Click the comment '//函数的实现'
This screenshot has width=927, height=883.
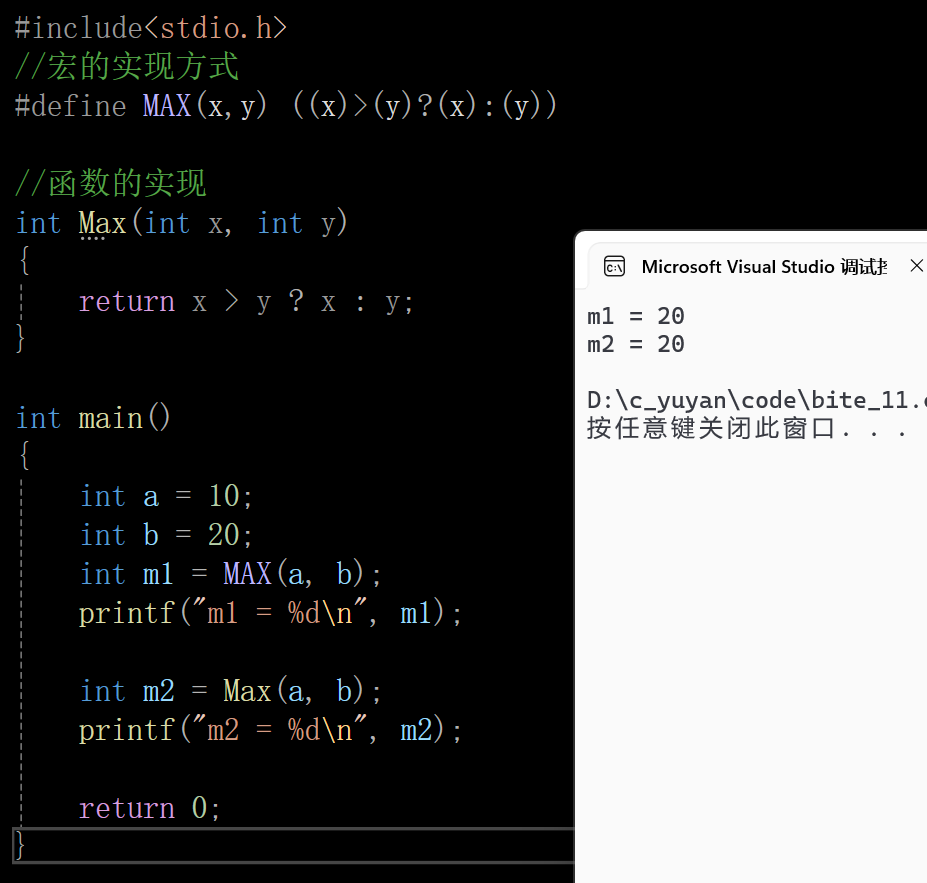pos(111,183)
